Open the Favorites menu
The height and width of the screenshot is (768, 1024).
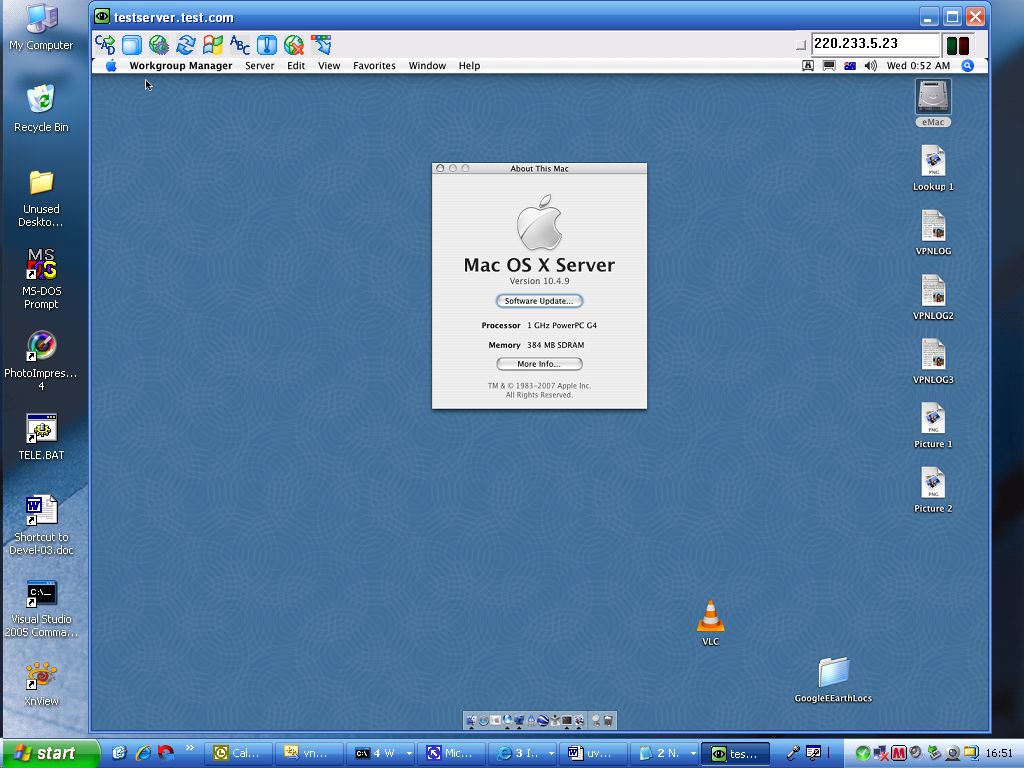point(374,66)
